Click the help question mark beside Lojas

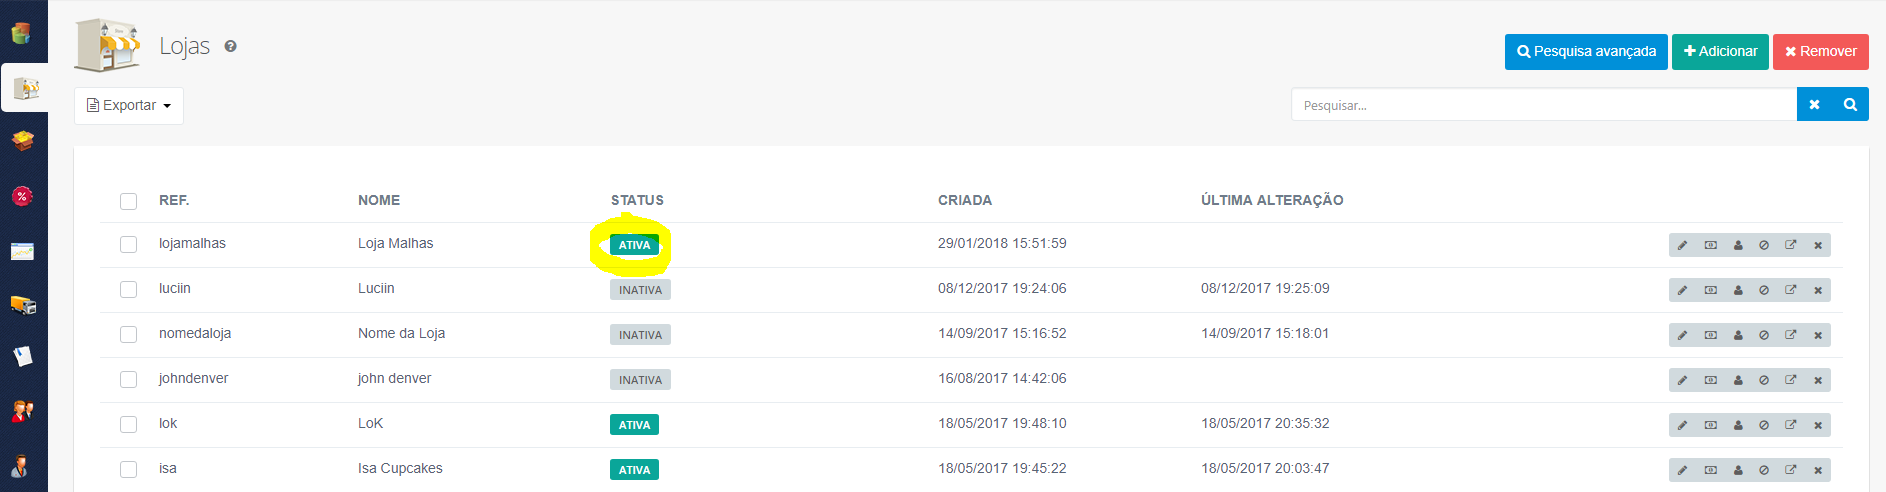point(230,46)
